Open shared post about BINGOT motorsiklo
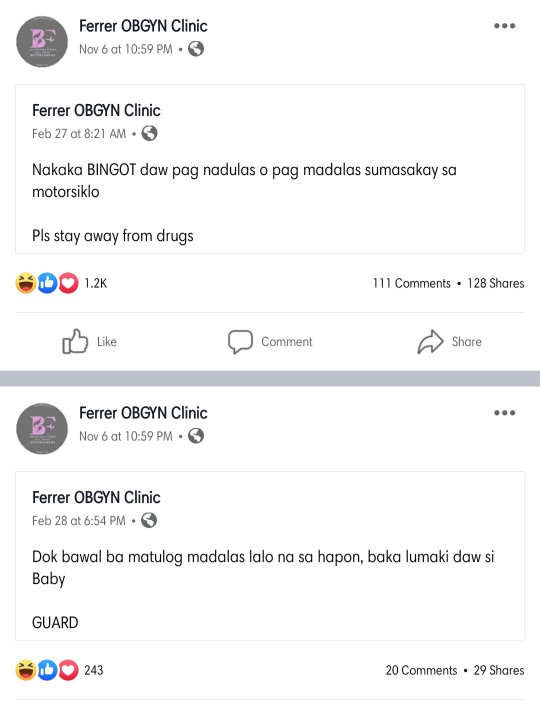 pyautogui.click(x=270, y=169)
